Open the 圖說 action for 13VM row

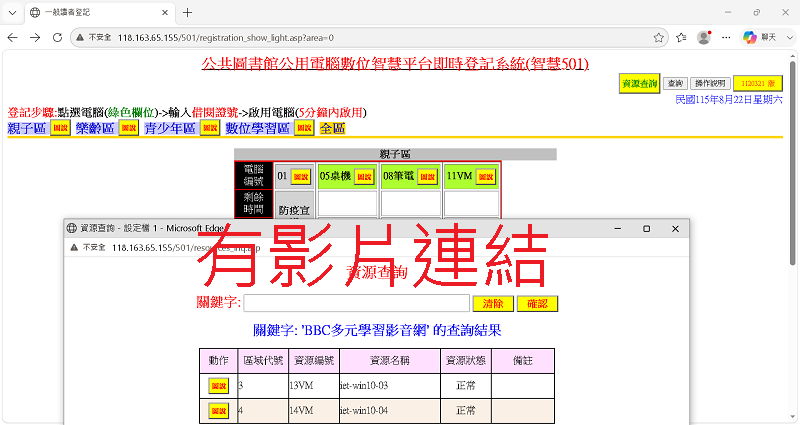coord(218,386)
